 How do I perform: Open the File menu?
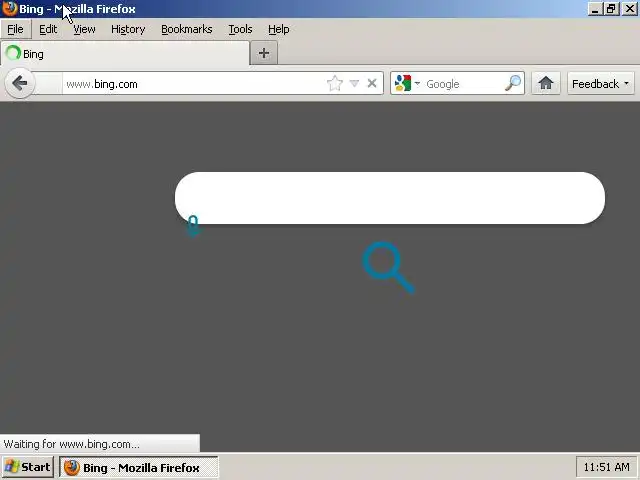pyautogui.click(x=16, y=29)
